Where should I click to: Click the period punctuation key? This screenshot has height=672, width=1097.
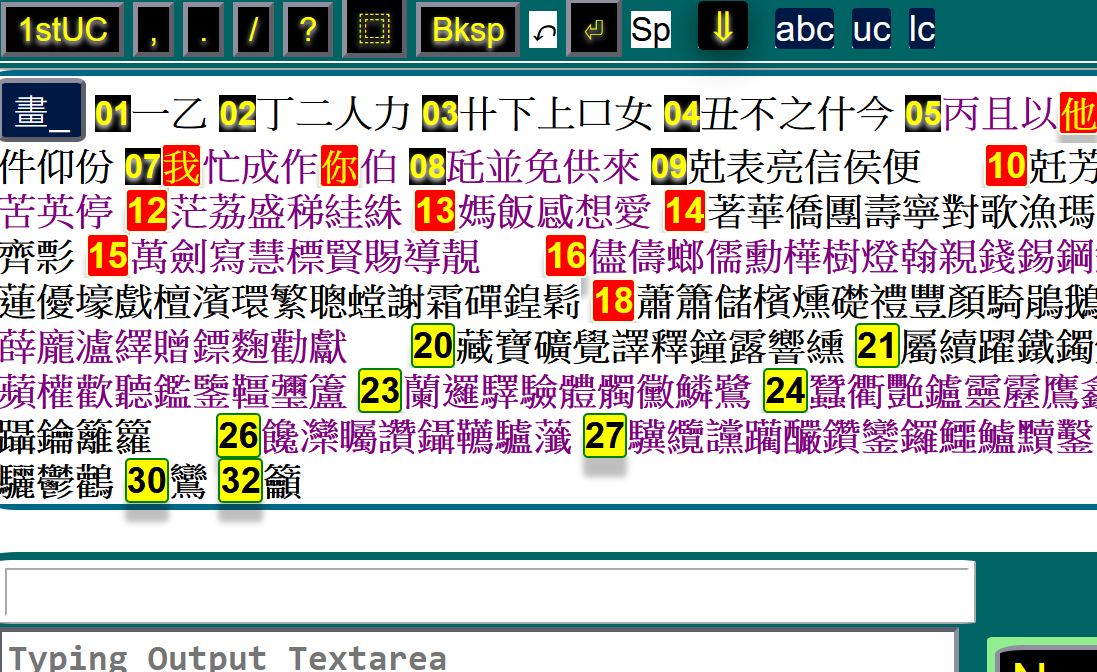203,29
